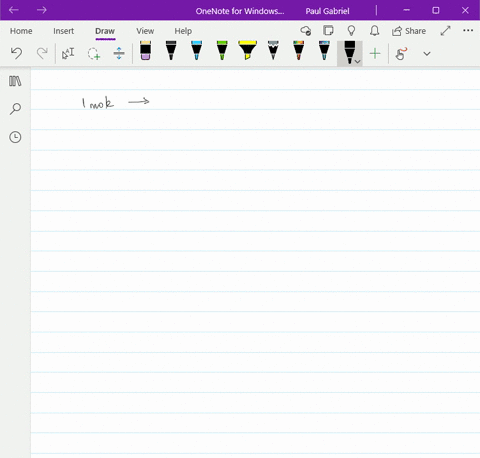The height and width of the screenshot is (458, 480).
Task: Click the Insert or Remove Space tool
Action: click(119, 53)
